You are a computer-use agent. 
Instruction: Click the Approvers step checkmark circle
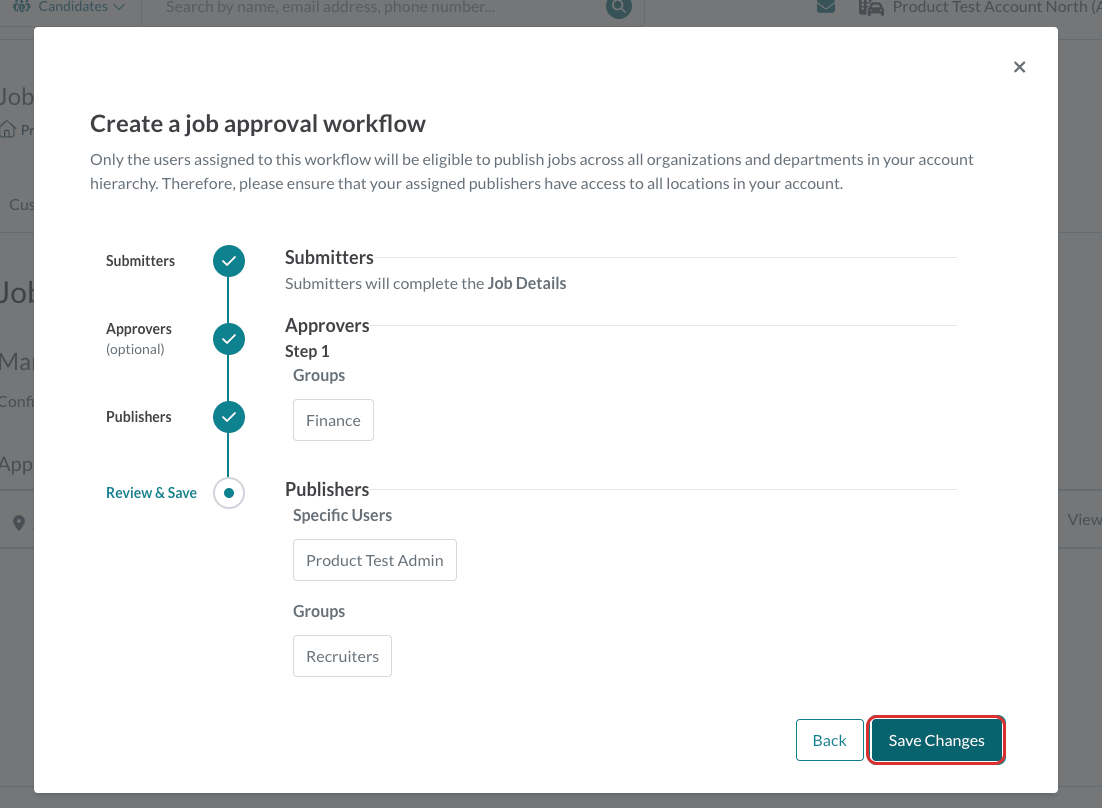229,339
